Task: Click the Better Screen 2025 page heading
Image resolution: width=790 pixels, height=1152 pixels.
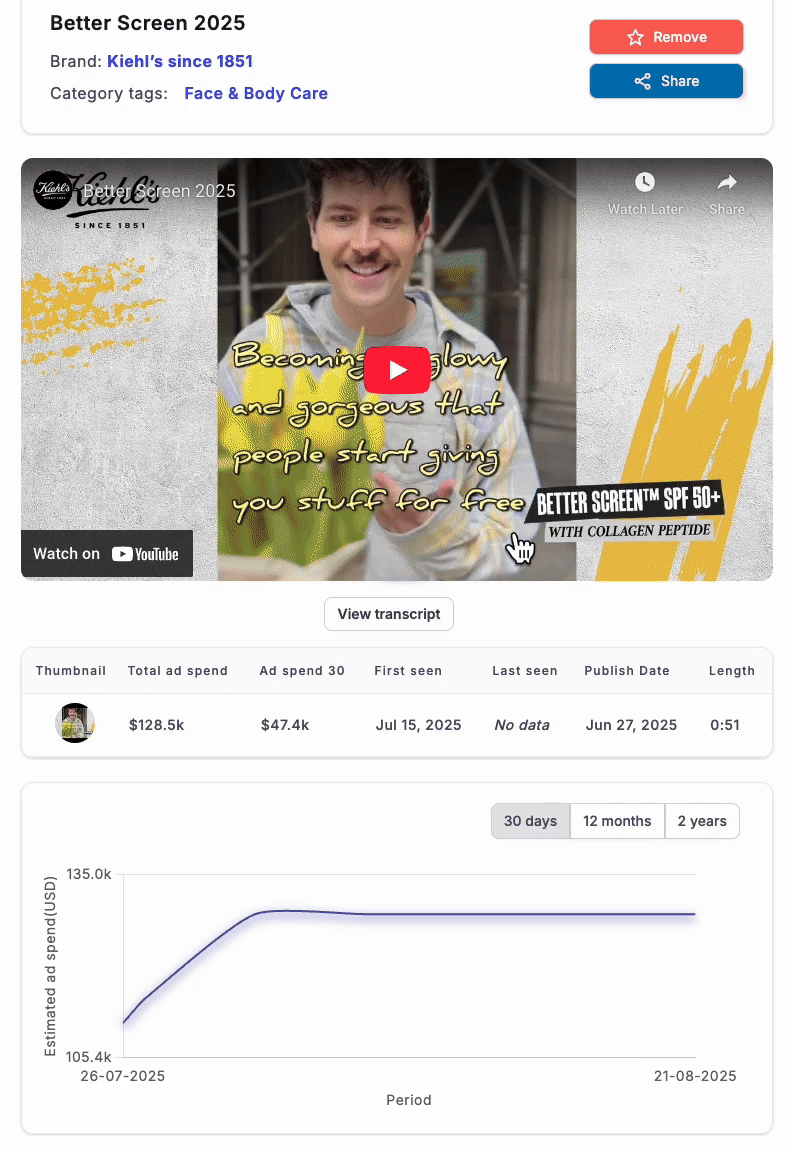Action: pyautogui.click(x=148, y=23)
